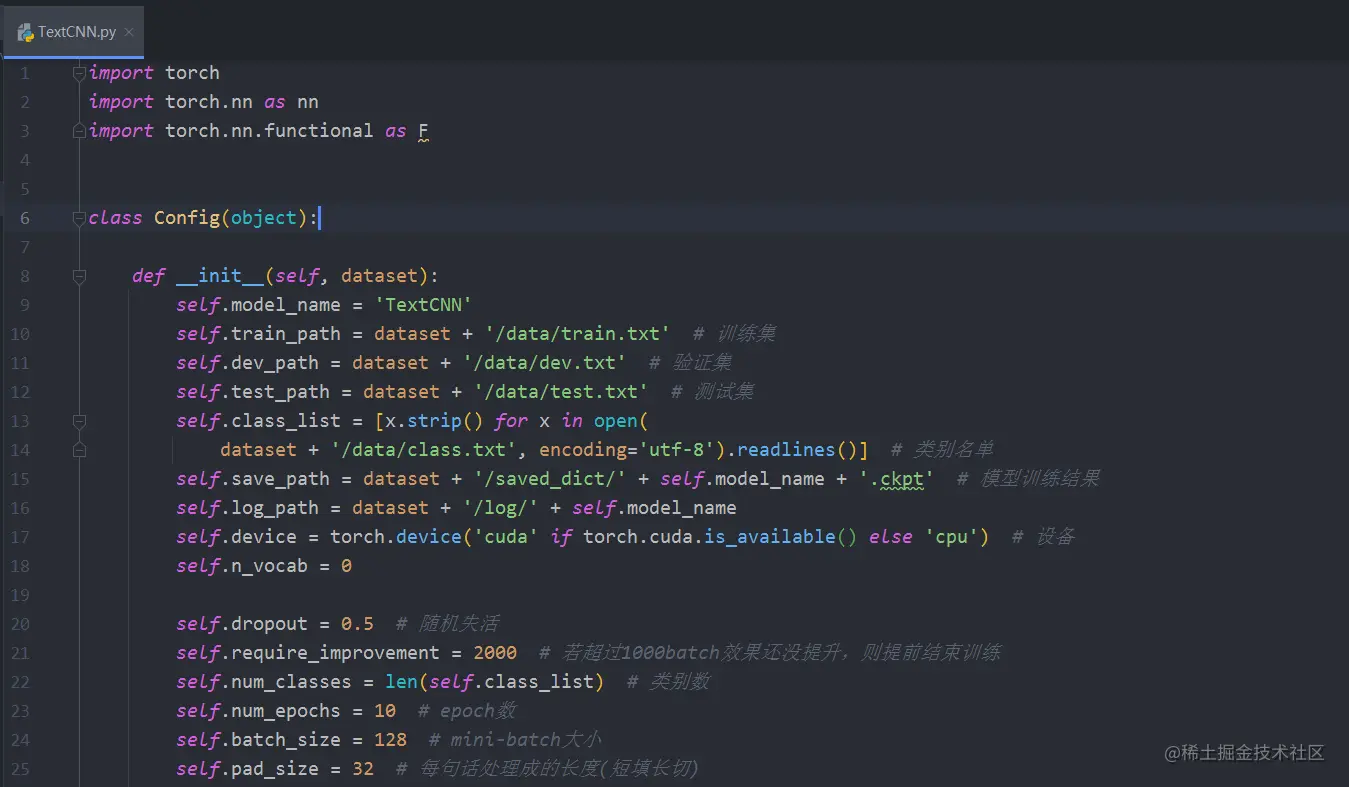Click the batch_size value 128
This screenshot has width=1349, height=787.
[390, 740]
